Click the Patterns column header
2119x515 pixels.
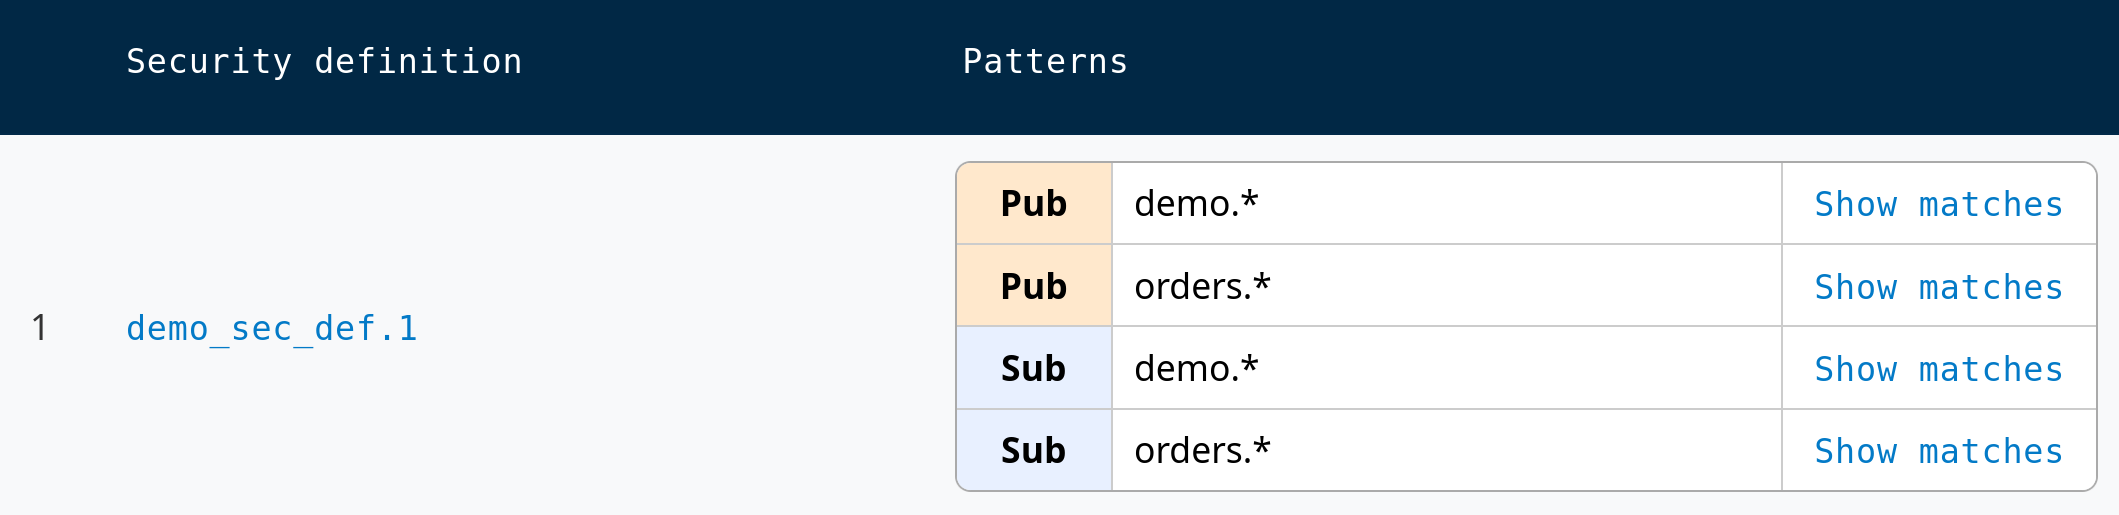[1045, 62]
